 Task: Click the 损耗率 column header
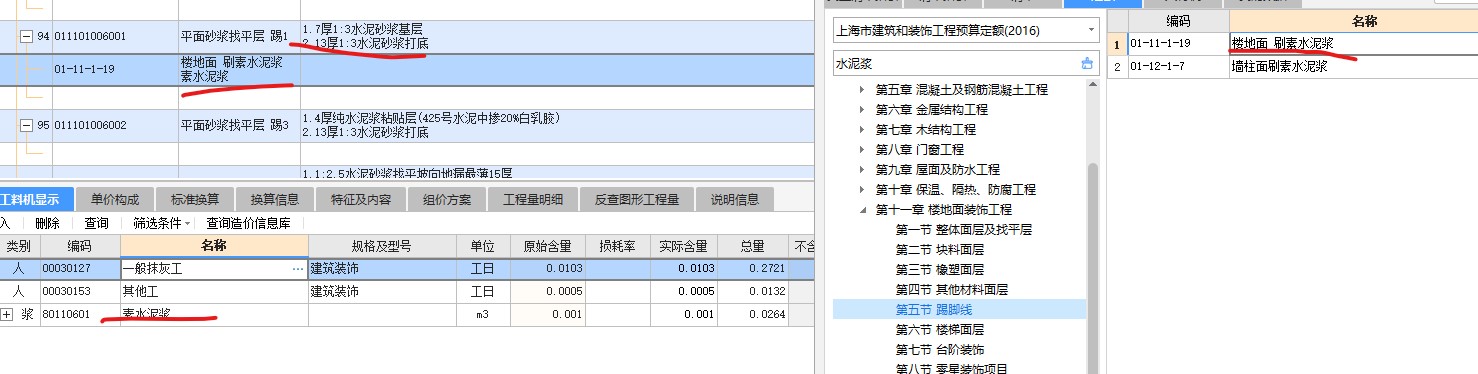pyautogui.click(x=618, y=246)
